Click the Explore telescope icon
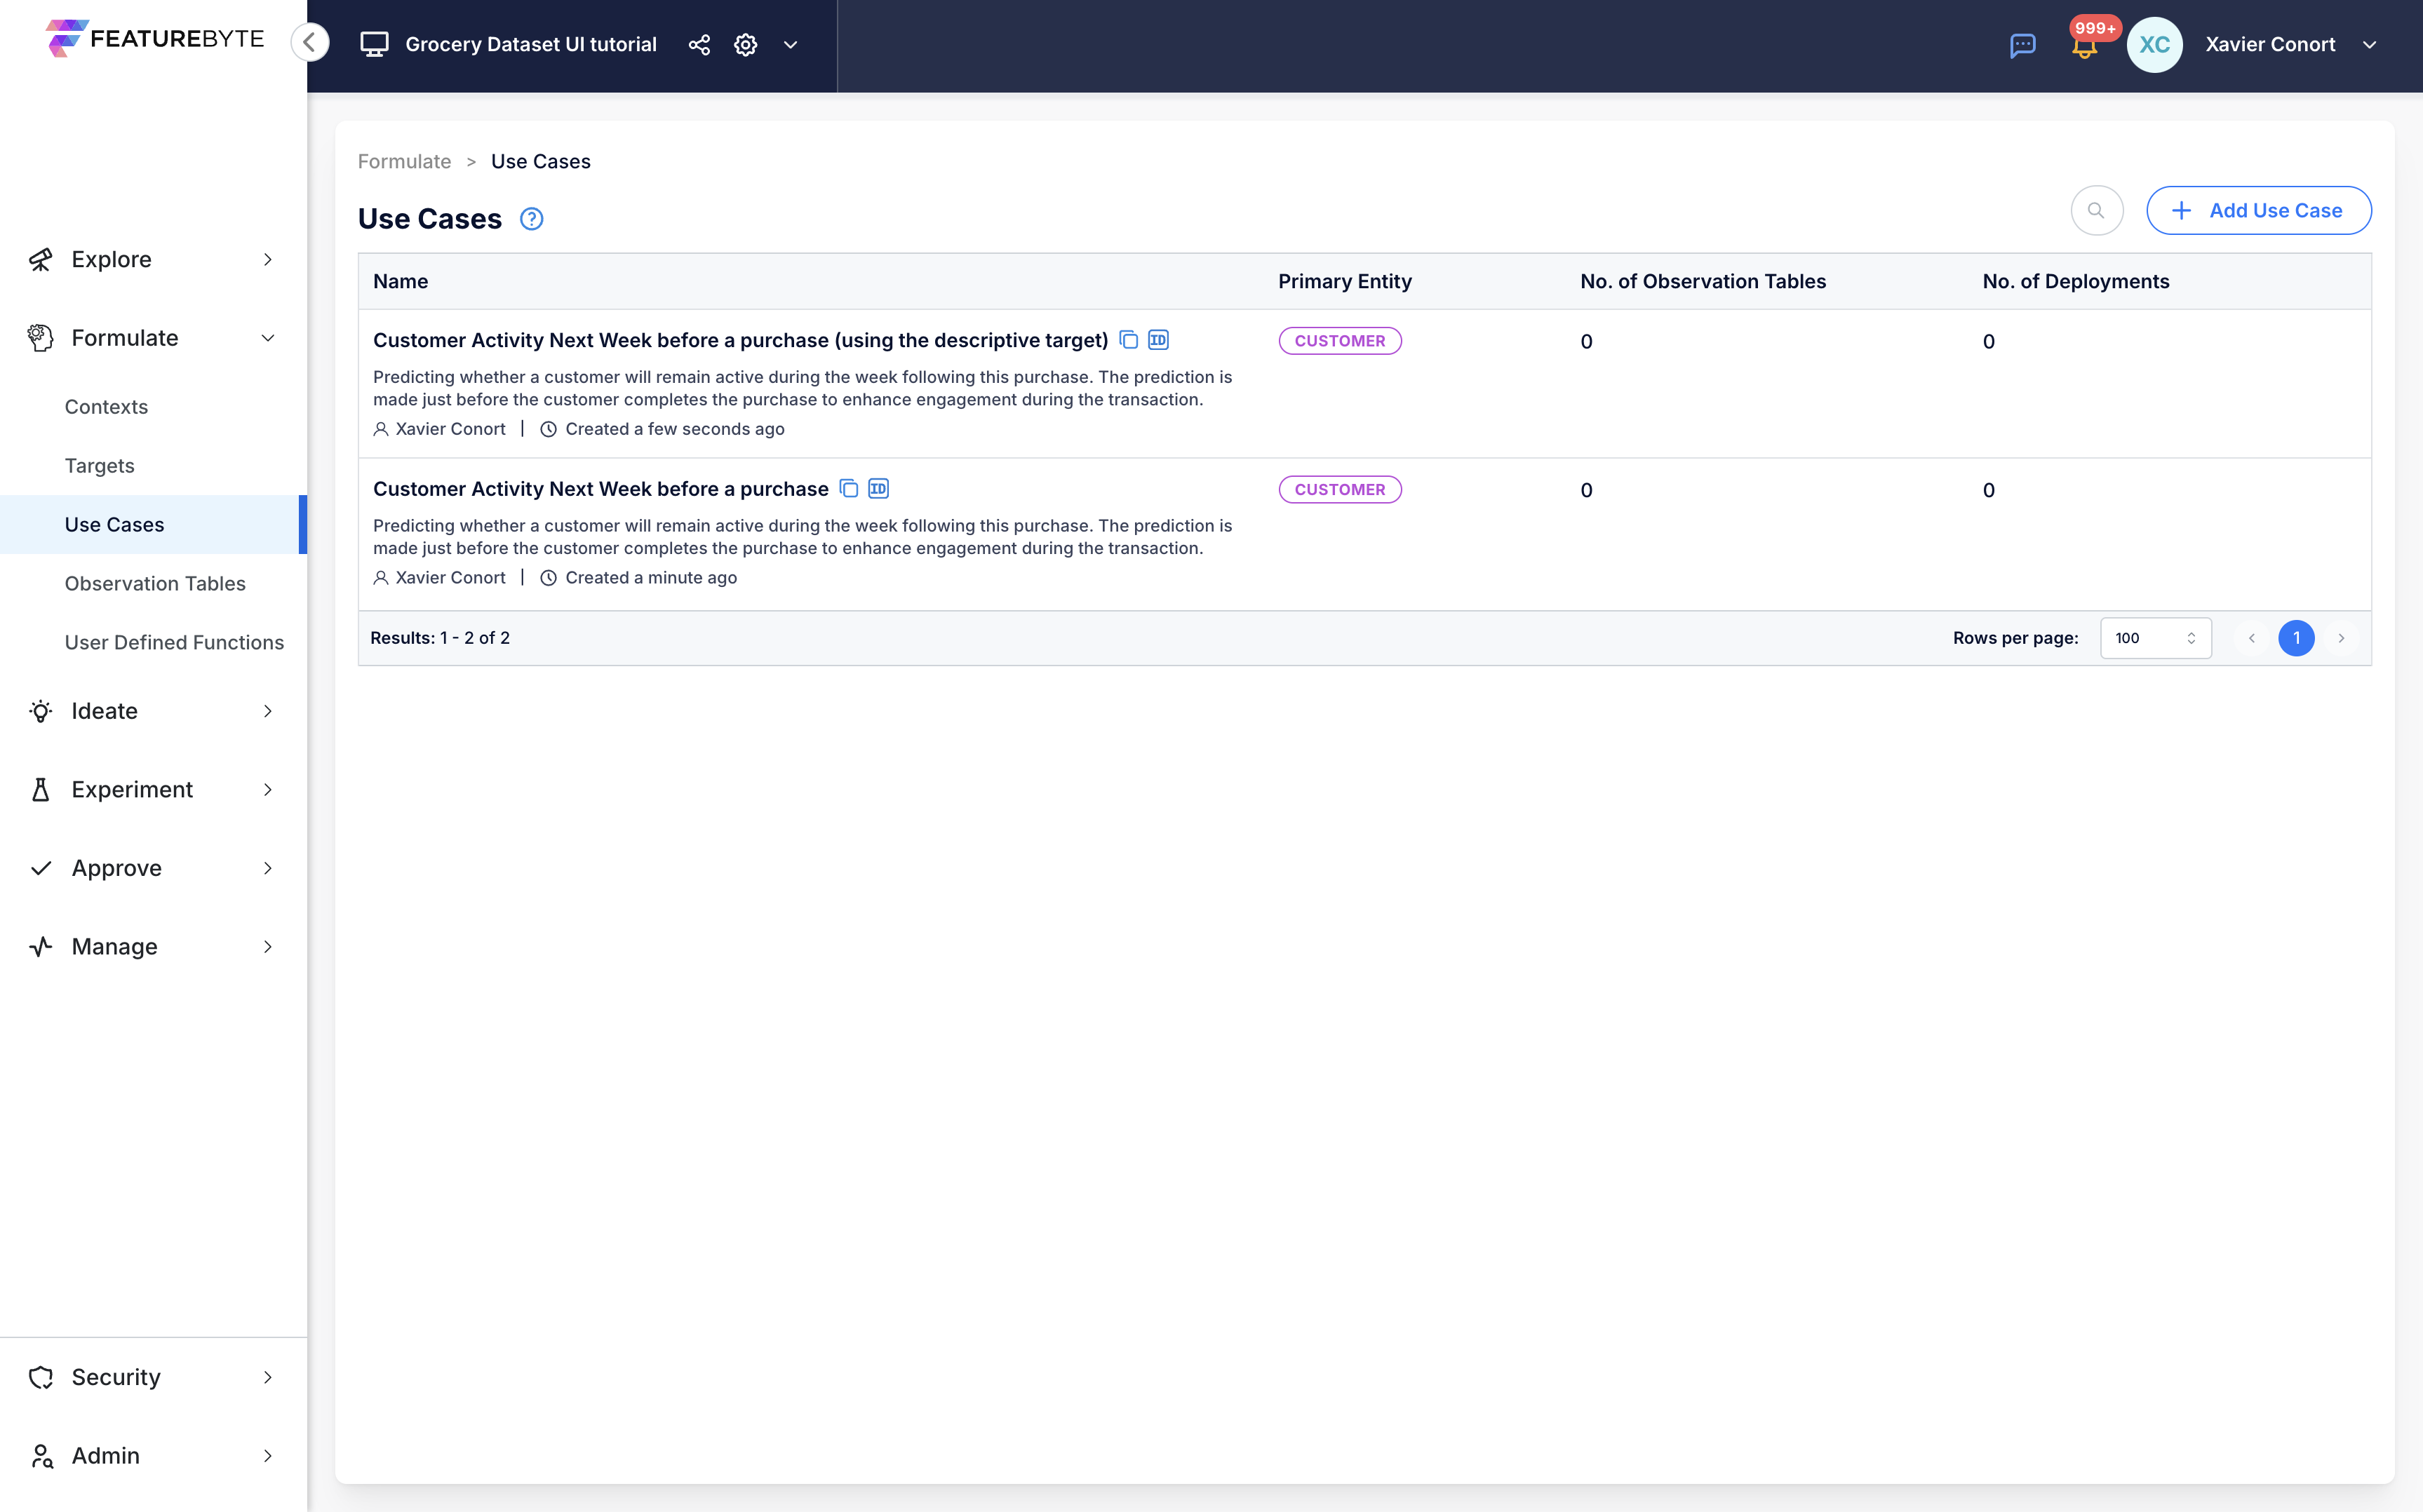This screenshot has width=2423, height=1512. tap(40, 260)
